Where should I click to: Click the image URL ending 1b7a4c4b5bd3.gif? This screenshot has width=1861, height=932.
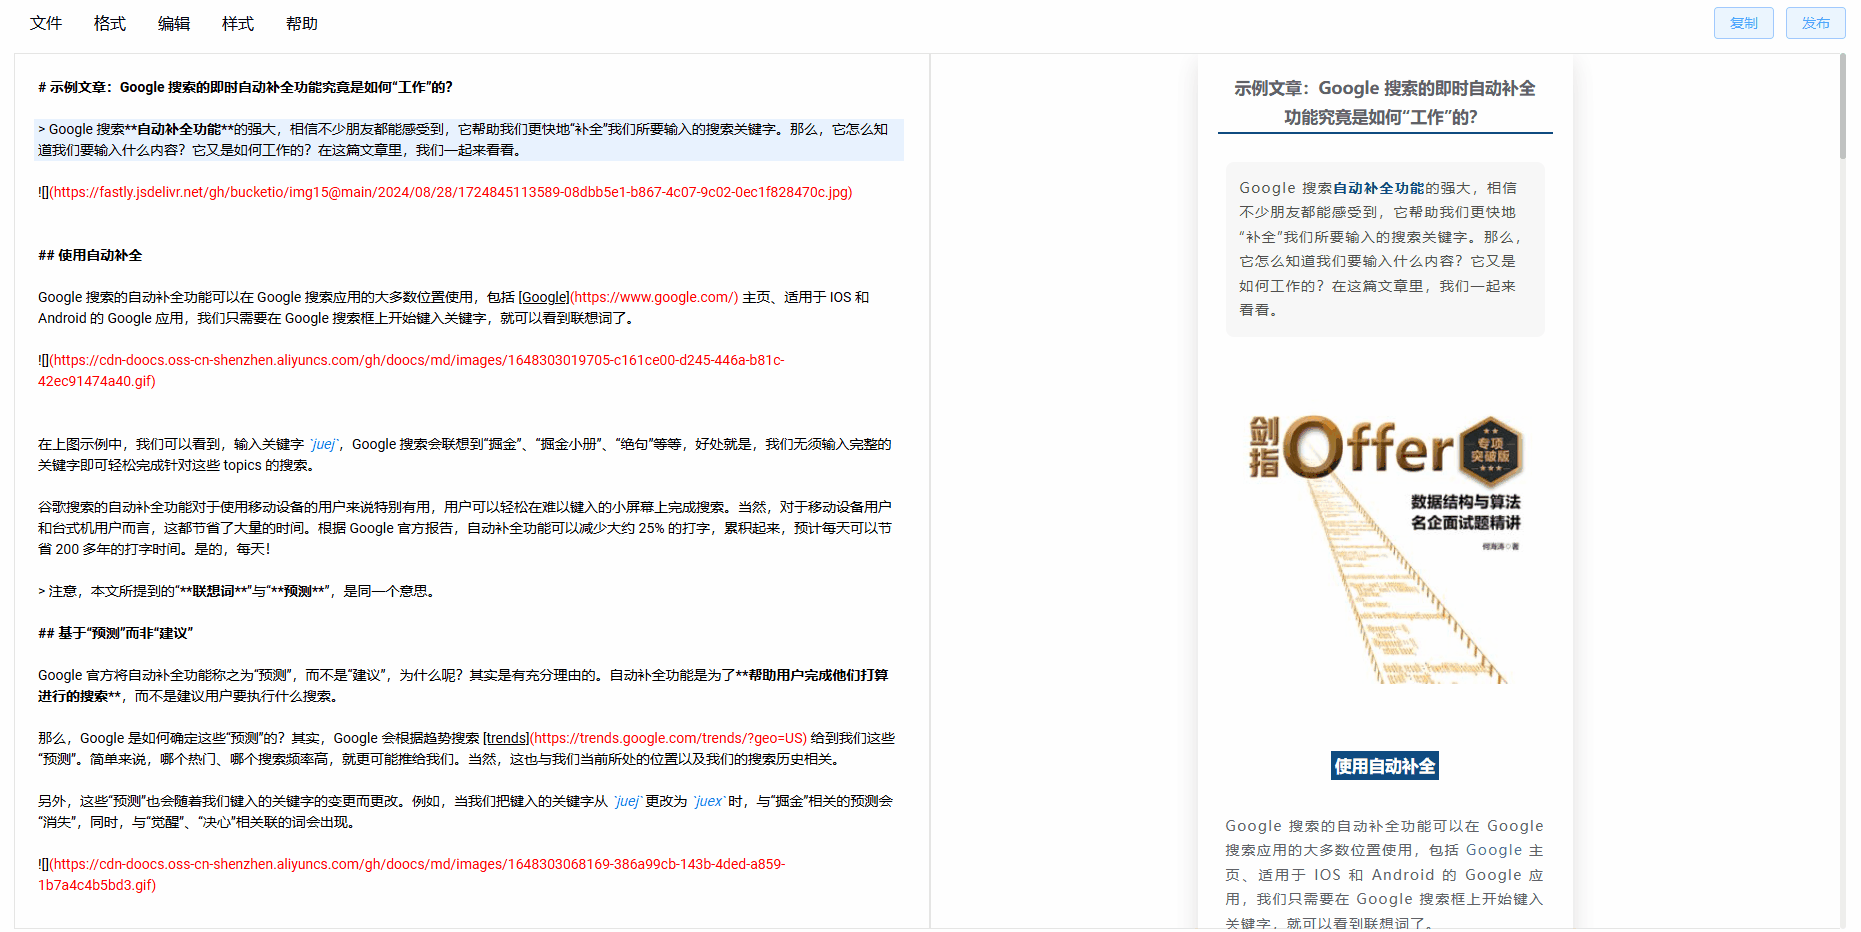(x=412, y=874)
